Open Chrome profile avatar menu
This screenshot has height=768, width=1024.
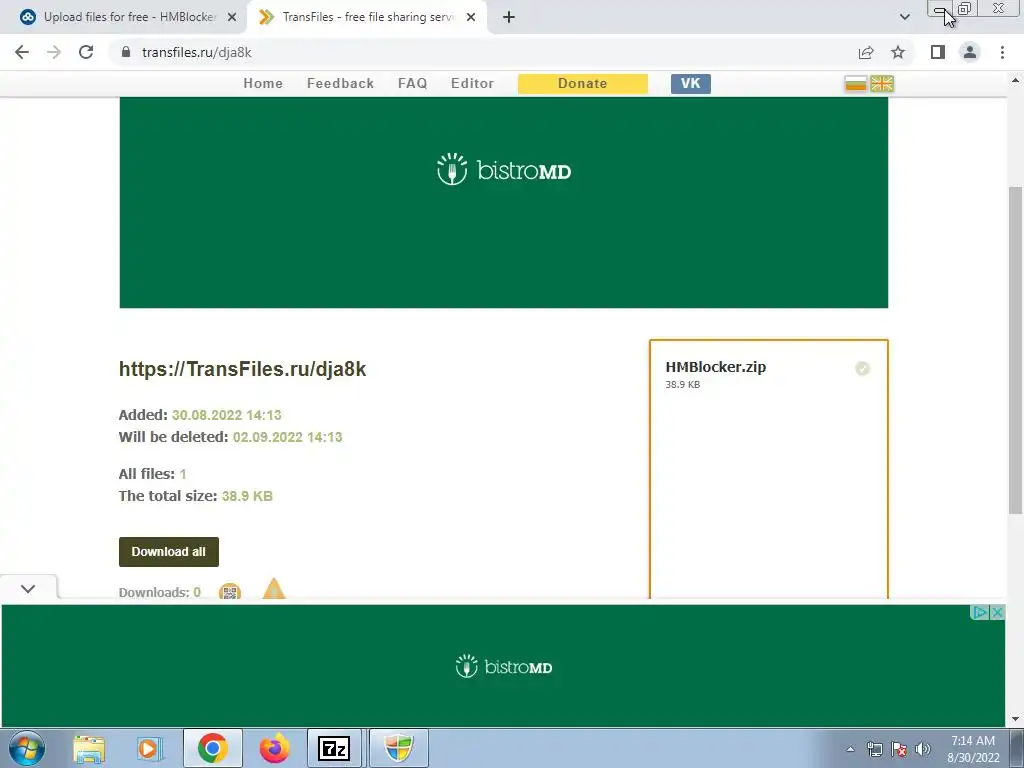click(970, 52)
